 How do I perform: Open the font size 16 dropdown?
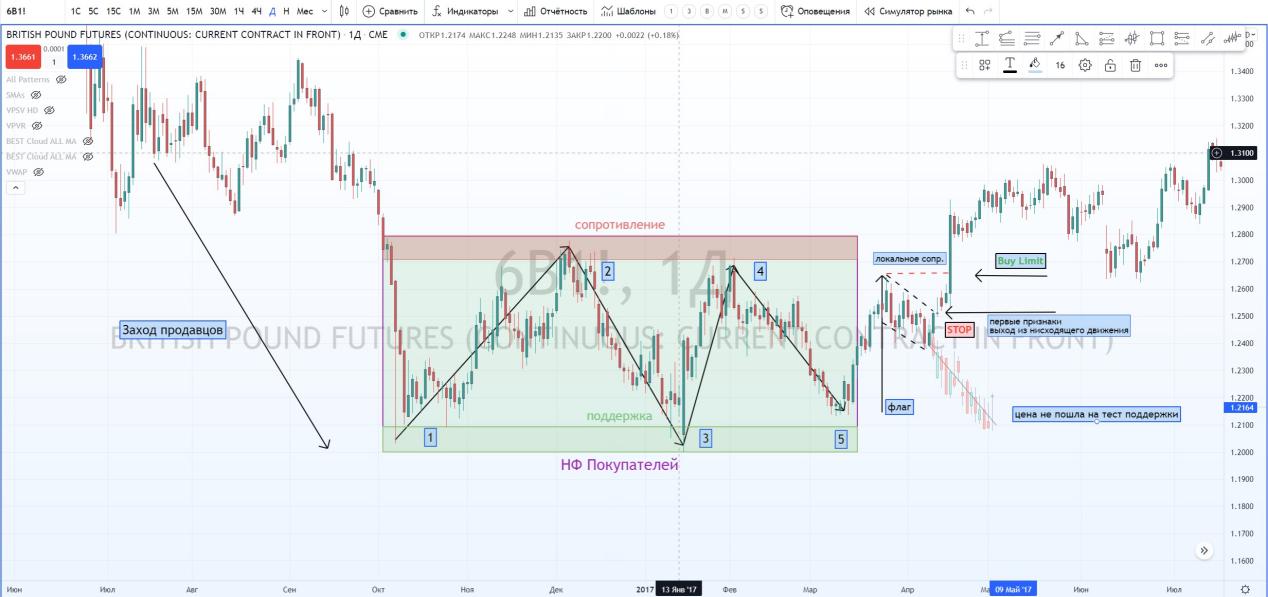click(1060, 65)
